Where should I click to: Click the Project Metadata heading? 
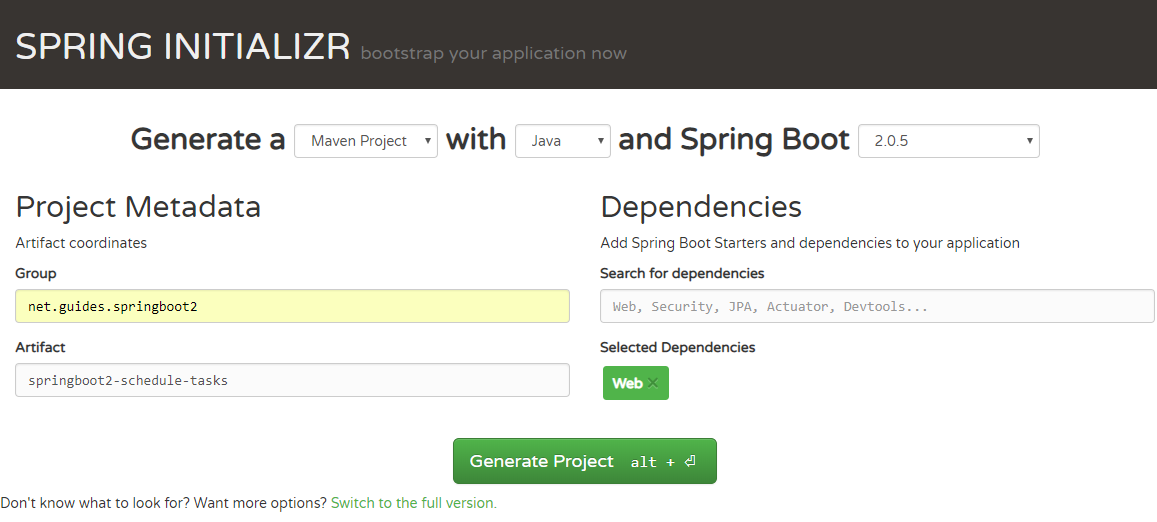click(138, 207)
